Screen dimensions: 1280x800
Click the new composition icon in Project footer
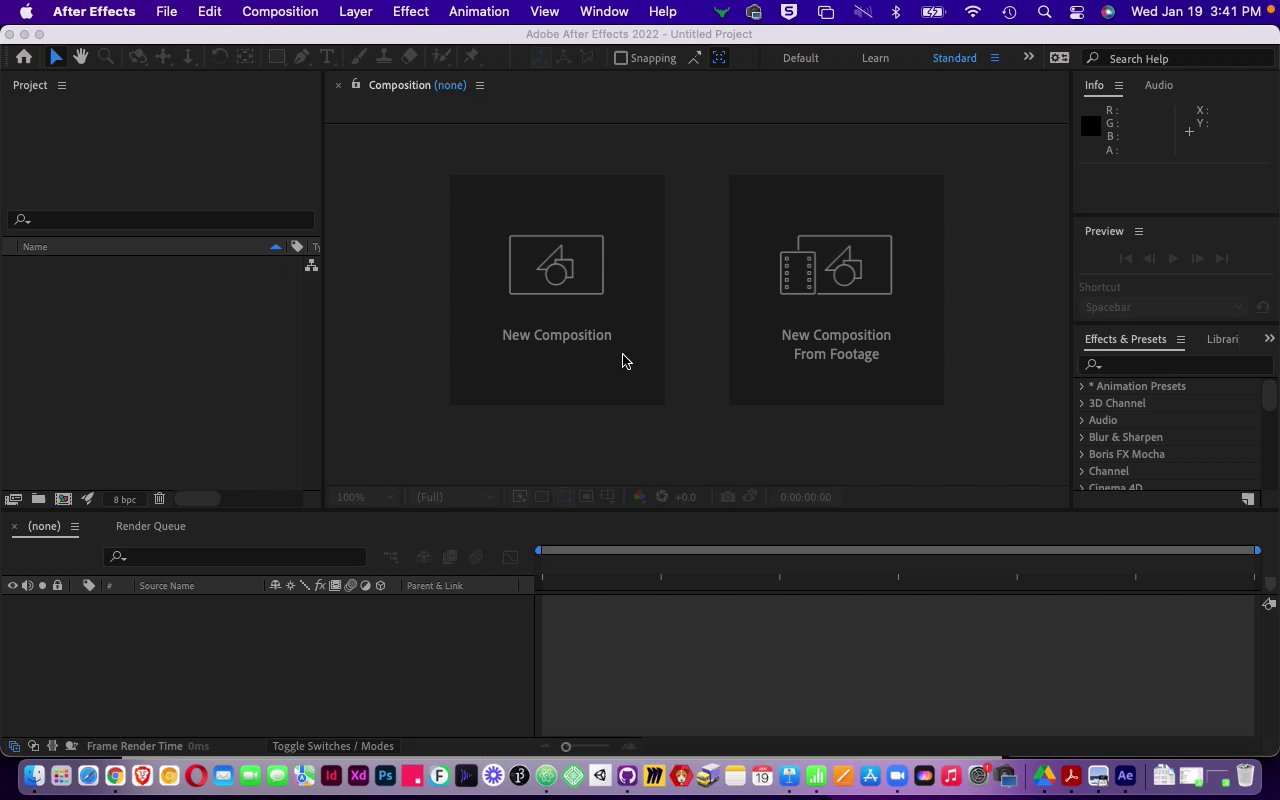pyautogui.click(x=63, y=499)
